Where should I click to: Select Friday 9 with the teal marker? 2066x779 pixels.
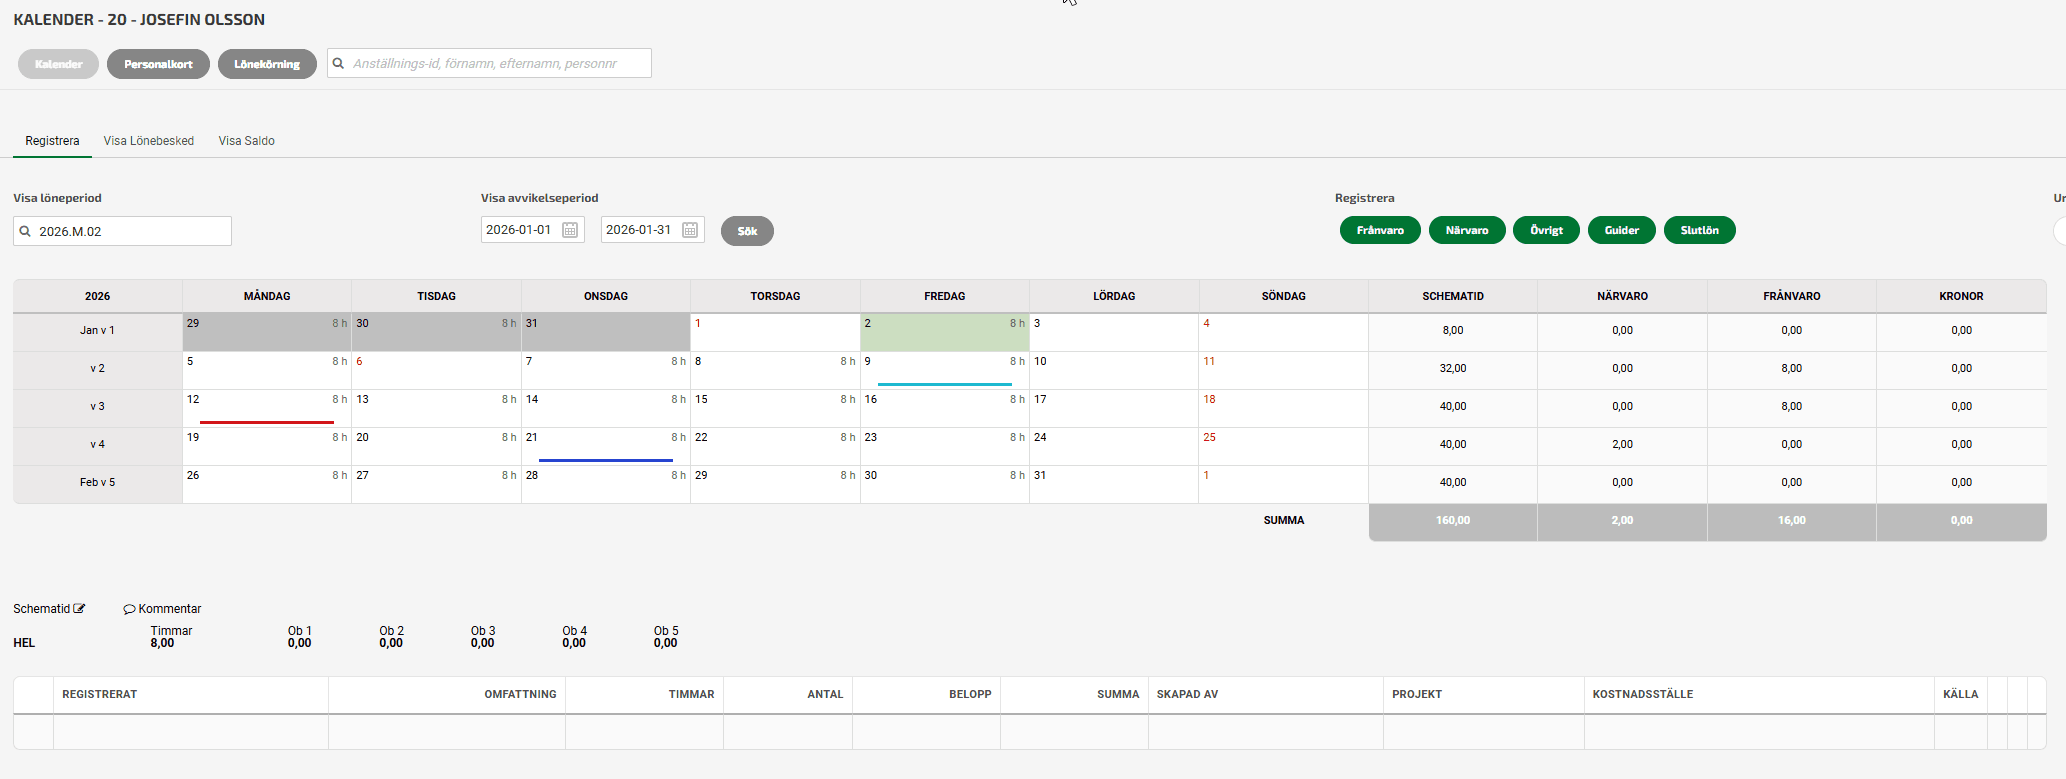944,370
